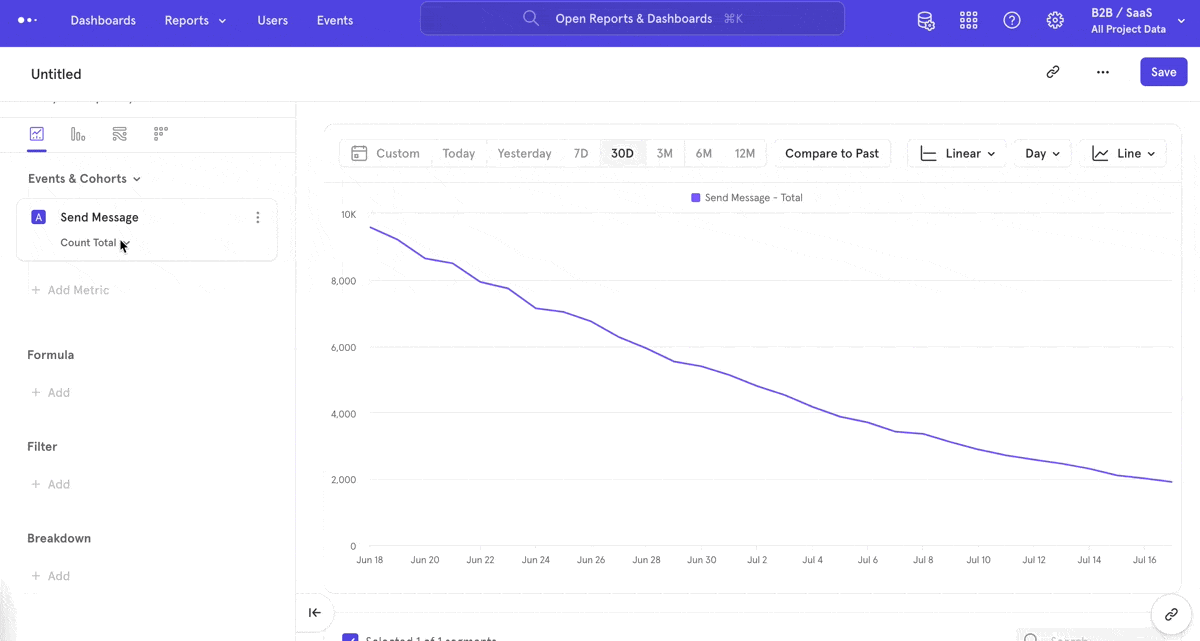Toggle the selected segments checkbox
1200x641 pixels.
click(x=350, y=637)
